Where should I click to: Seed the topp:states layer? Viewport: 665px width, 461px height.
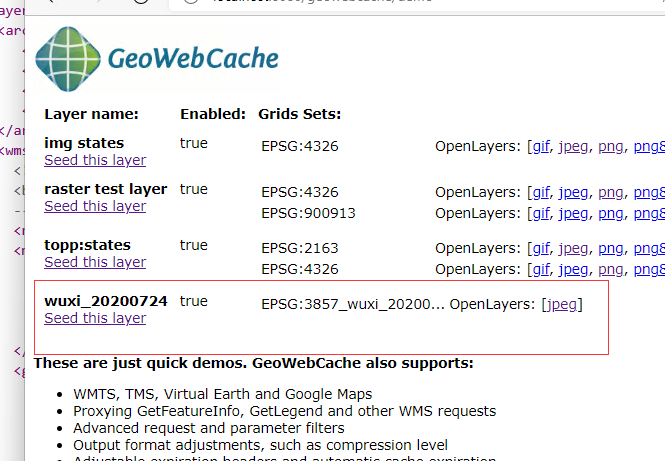point(95,262)
